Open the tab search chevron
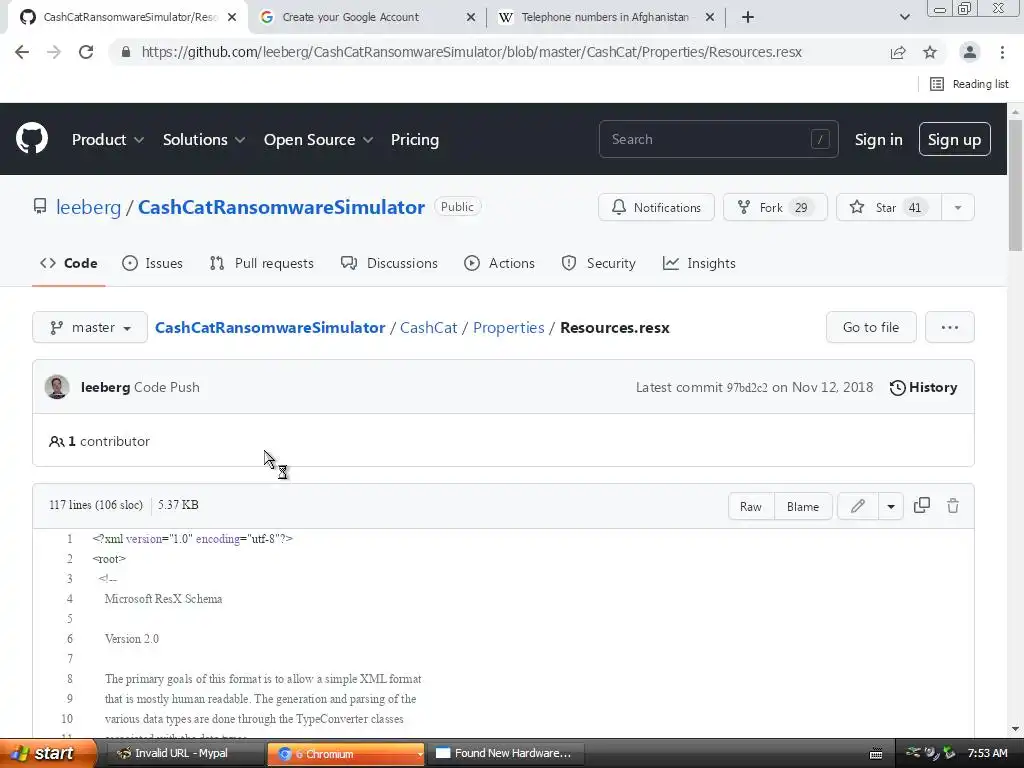Image resolution: width=1024 pixels, height=768 pixels. [x=904, y=18]
